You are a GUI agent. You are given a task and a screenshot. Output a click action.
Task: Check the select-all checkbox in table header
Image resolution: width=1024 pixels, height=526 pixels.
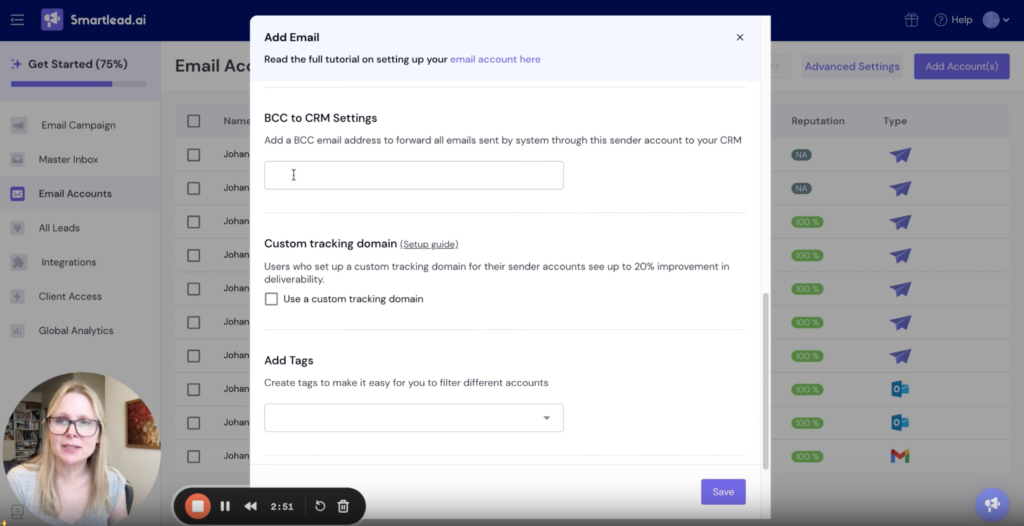tap(193, 121)
